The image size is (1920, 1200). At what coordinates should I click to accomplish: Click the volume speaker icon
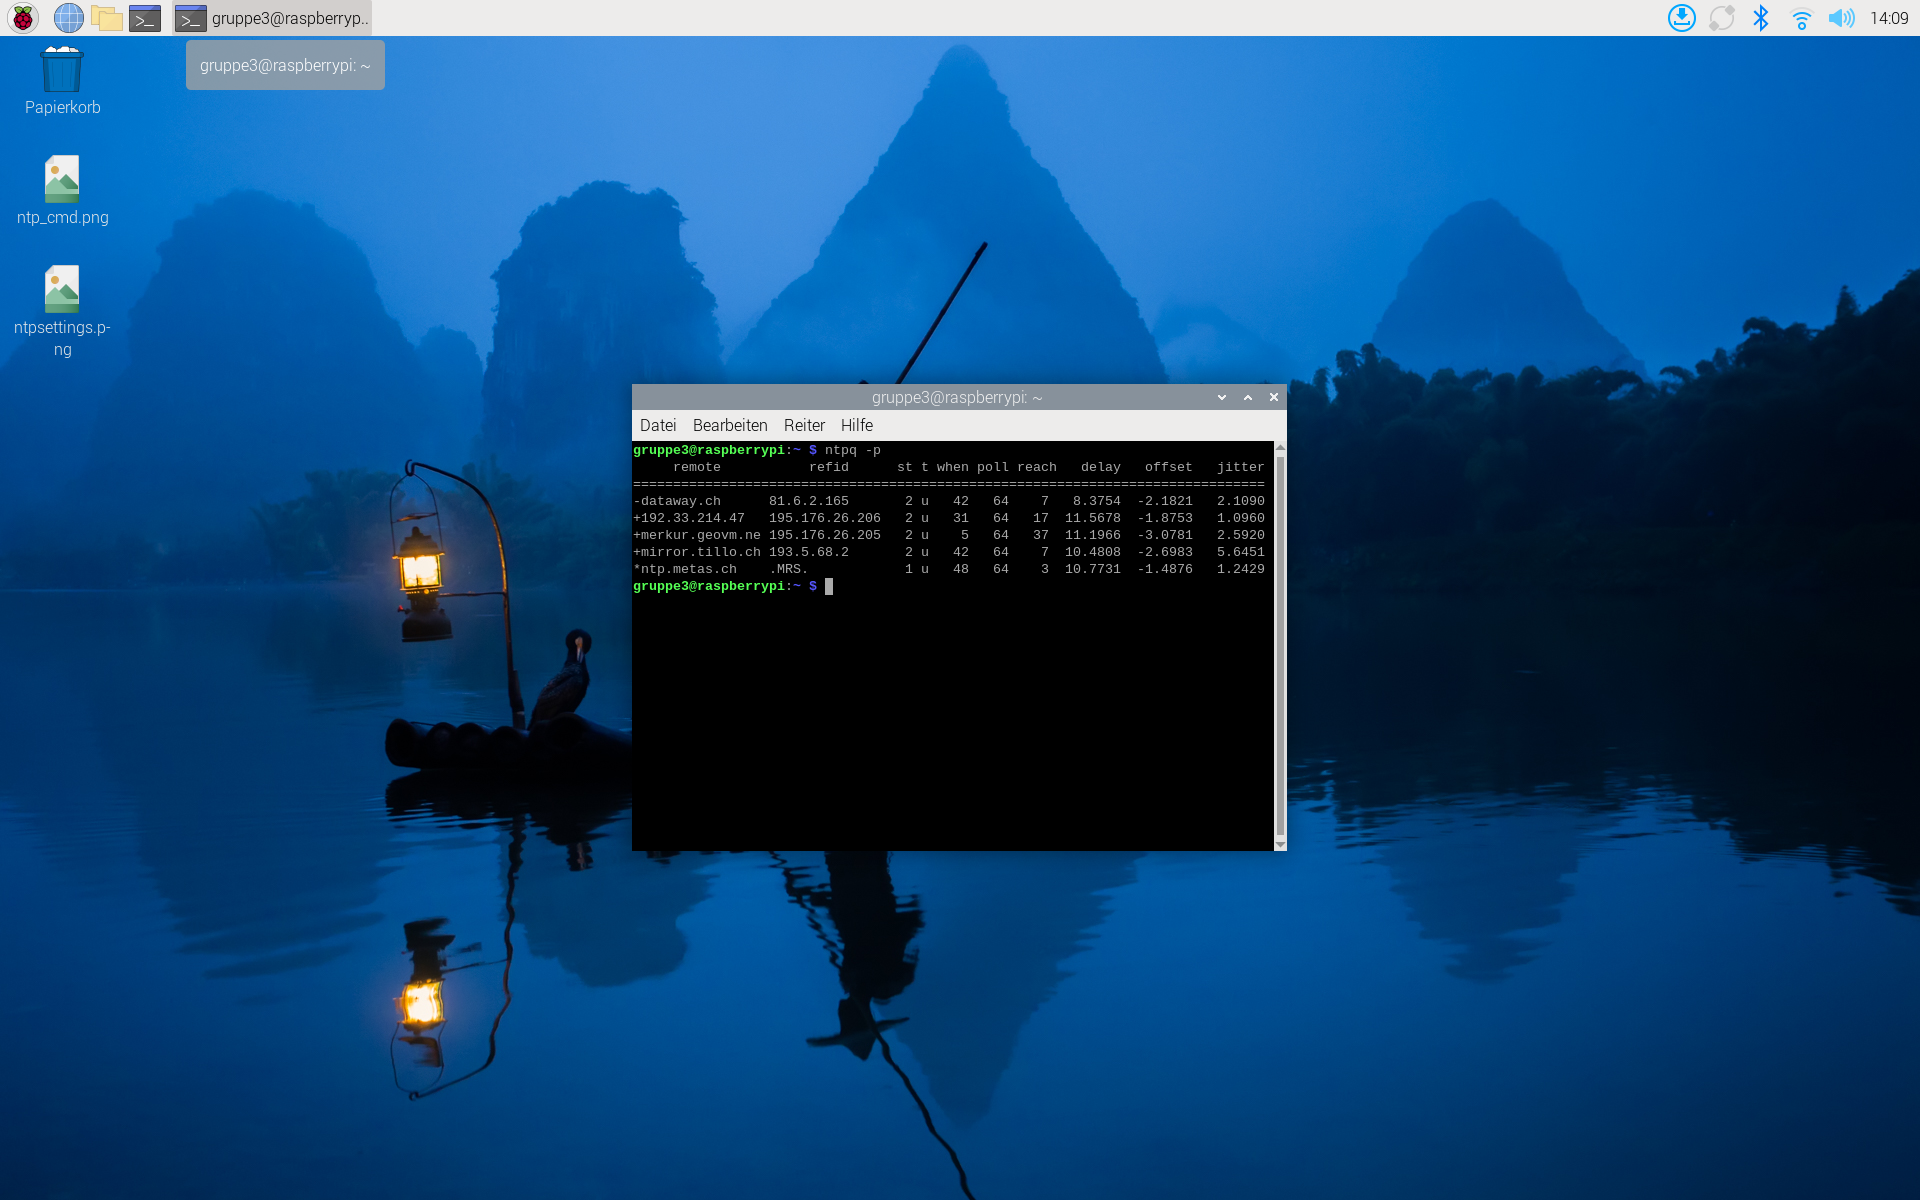pyautogui.click(x=1840, y=18)
